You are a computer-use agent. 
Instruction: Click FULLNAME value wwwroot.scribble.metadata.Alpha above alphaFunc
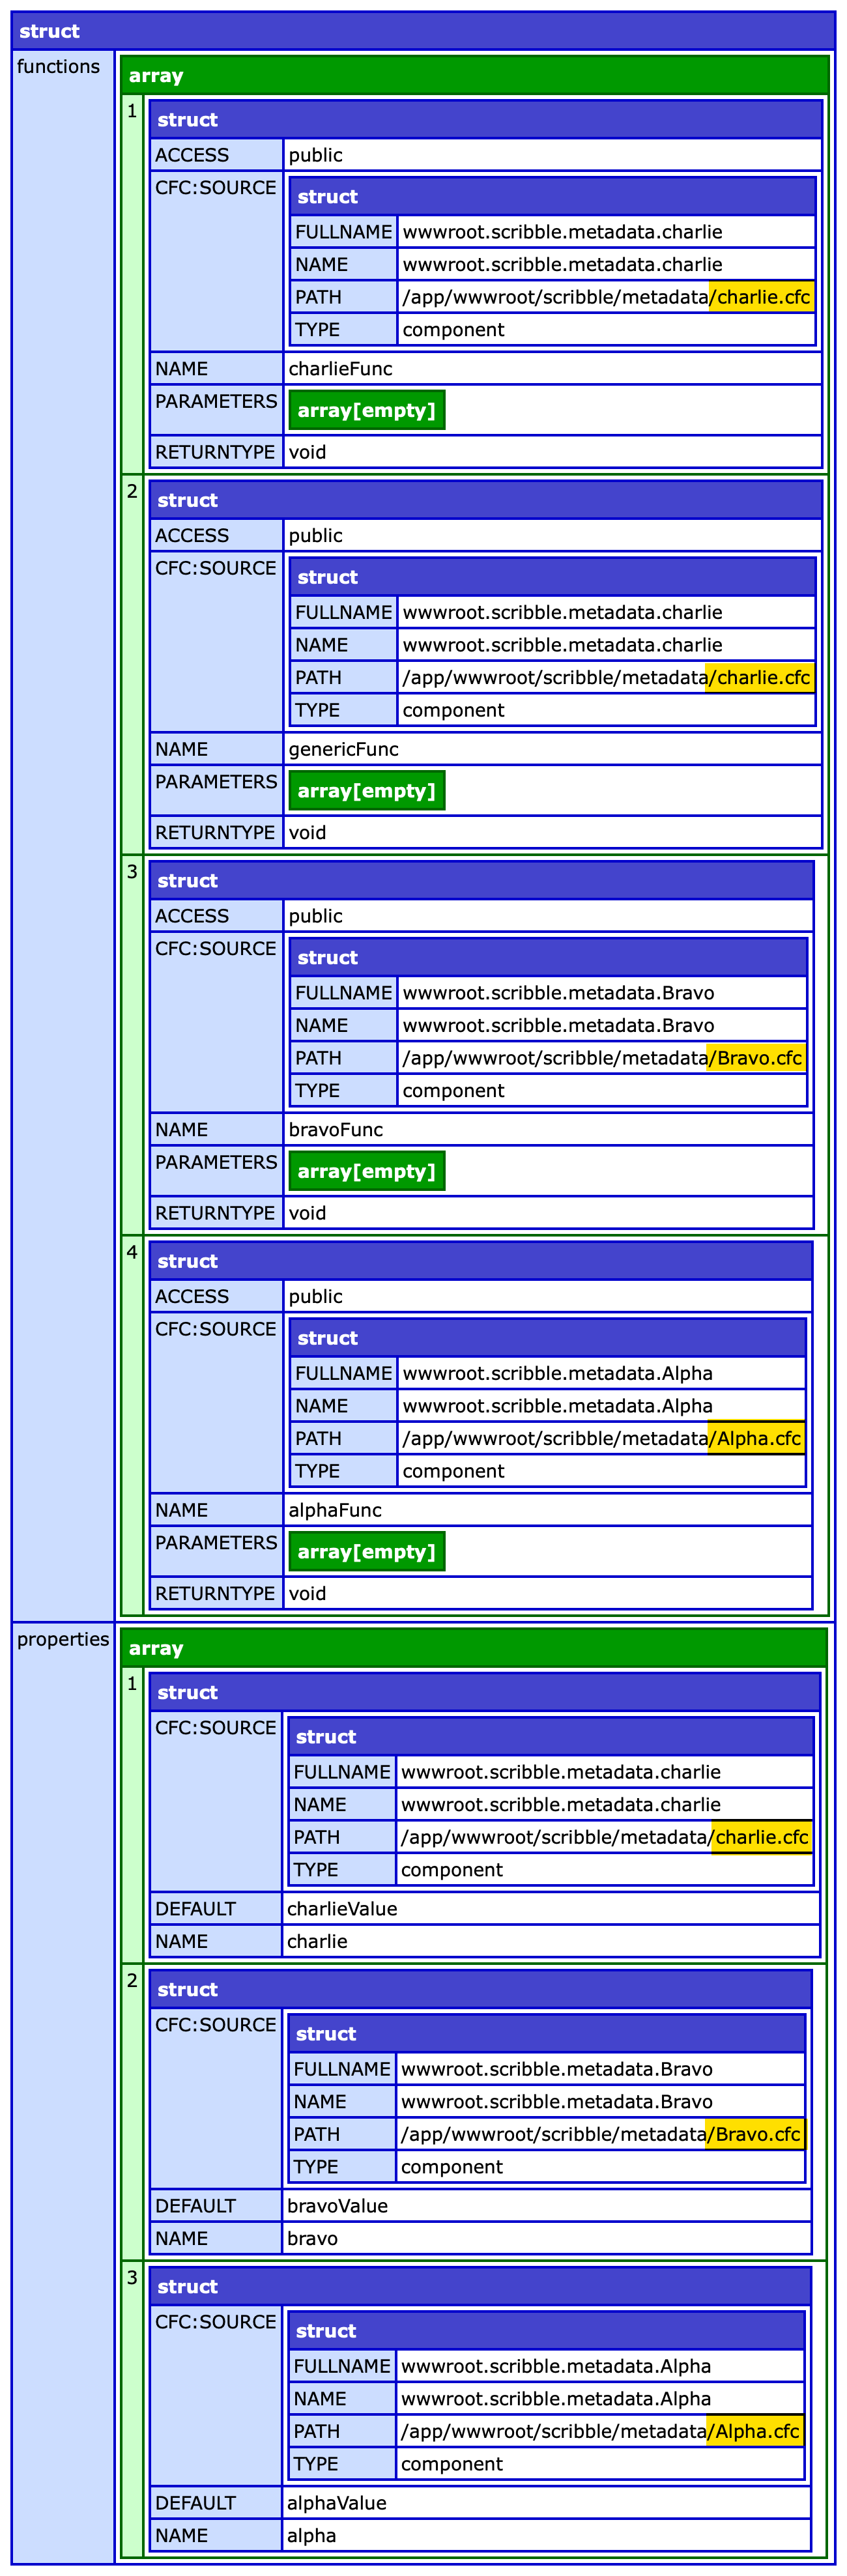[557, 1373]
